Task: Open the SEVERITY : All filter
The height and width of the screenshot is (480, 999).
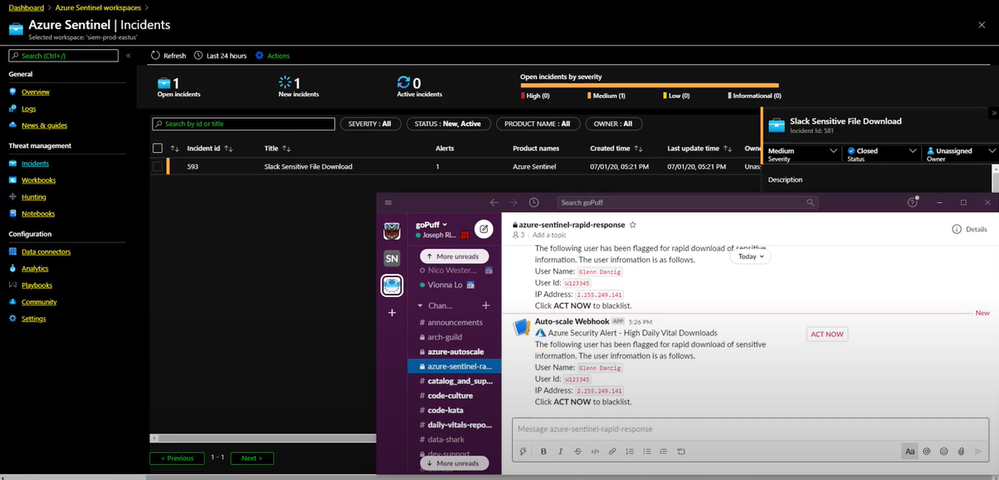Action: coord(370,124)
